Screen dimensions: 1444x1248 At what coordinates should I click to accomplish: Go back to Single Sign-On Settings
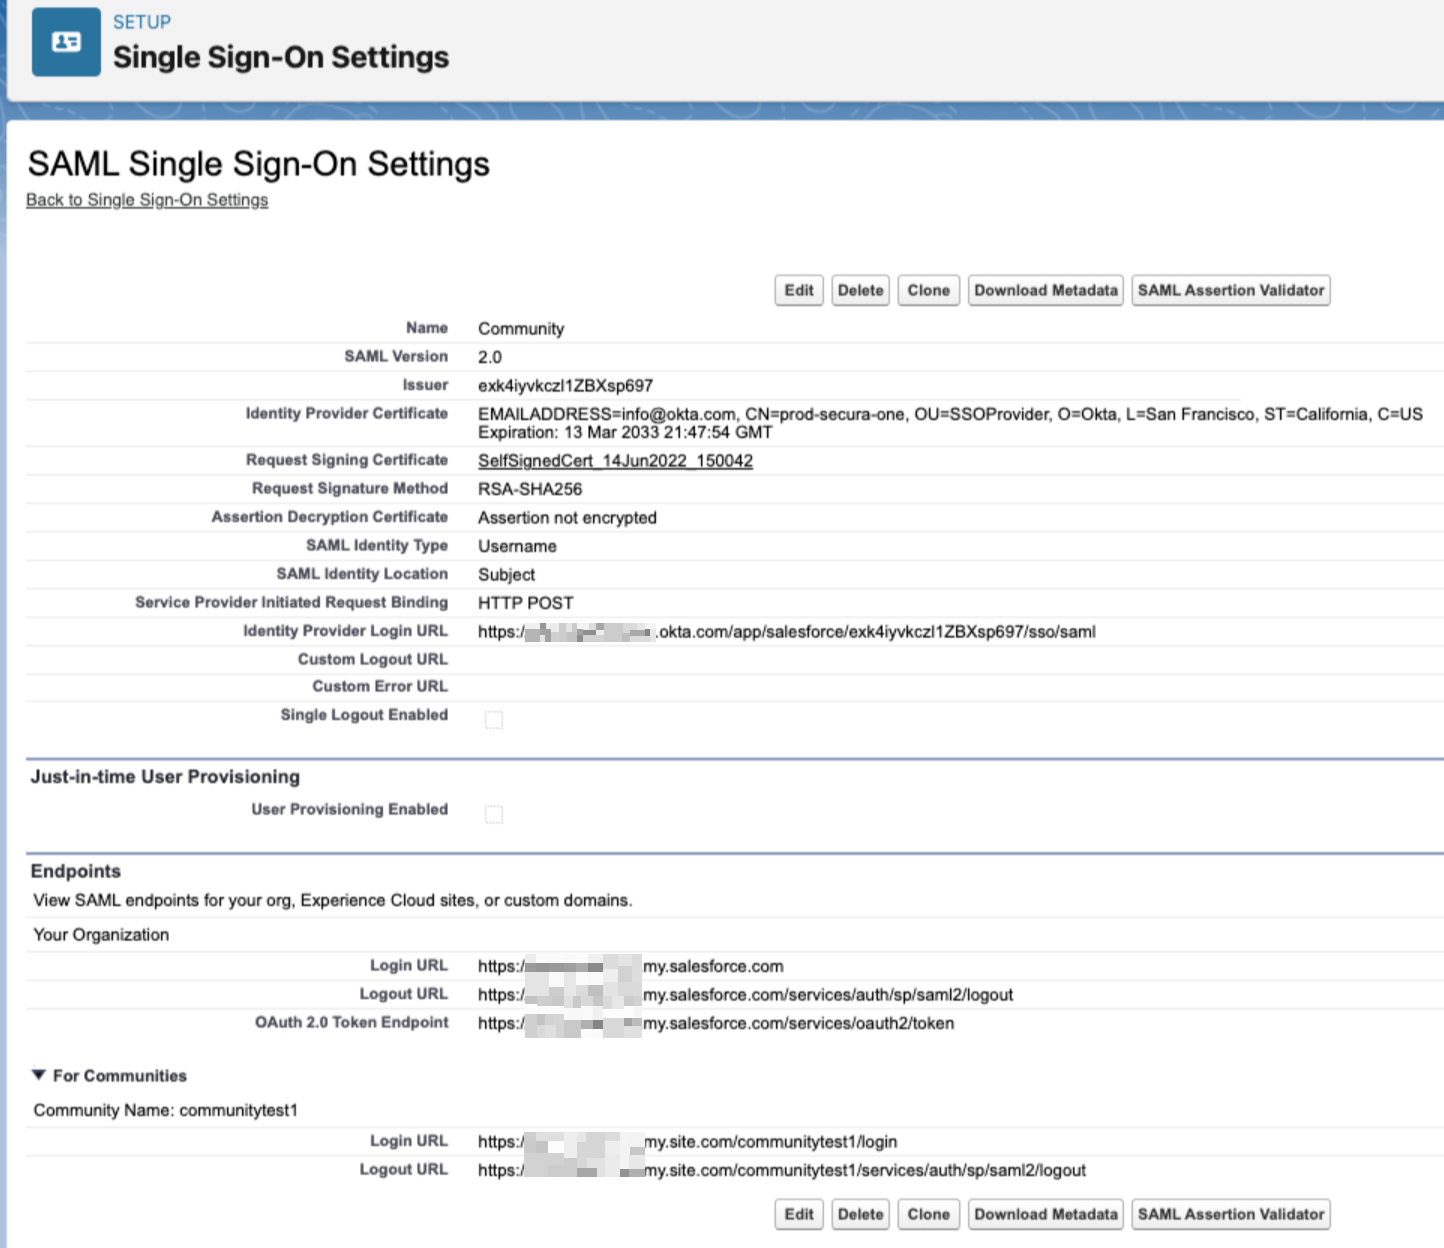click(x=147, y=199)
